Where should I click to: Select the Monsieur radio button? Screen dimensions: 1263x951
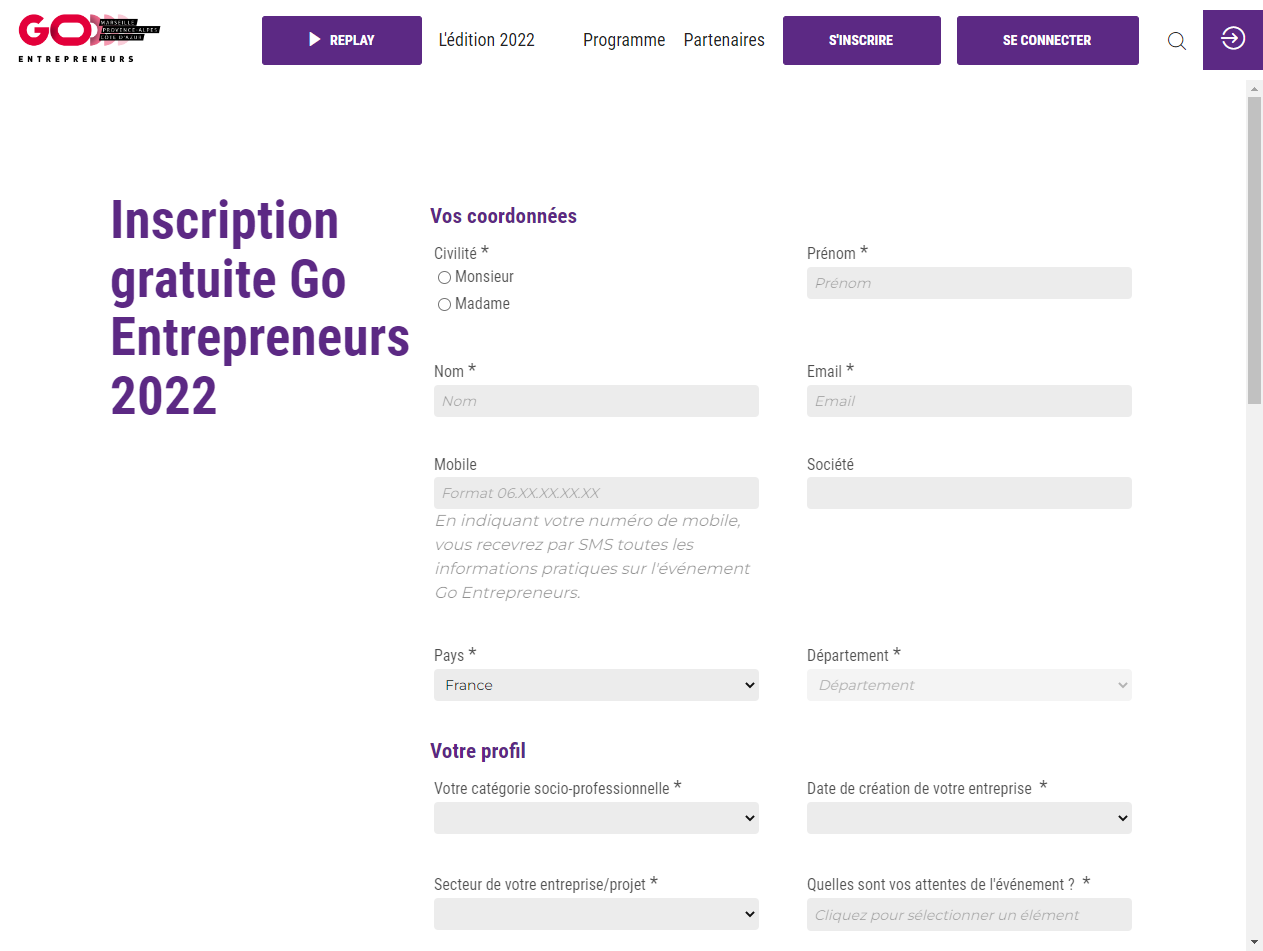445,278
